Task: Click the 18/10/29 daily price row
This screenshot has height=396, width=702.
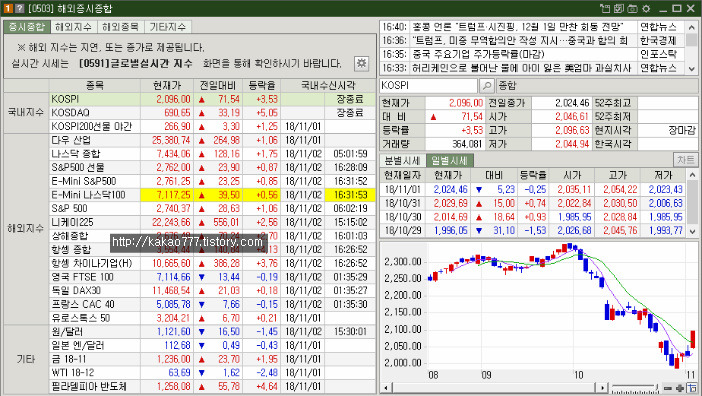Action: coord(533,230)
